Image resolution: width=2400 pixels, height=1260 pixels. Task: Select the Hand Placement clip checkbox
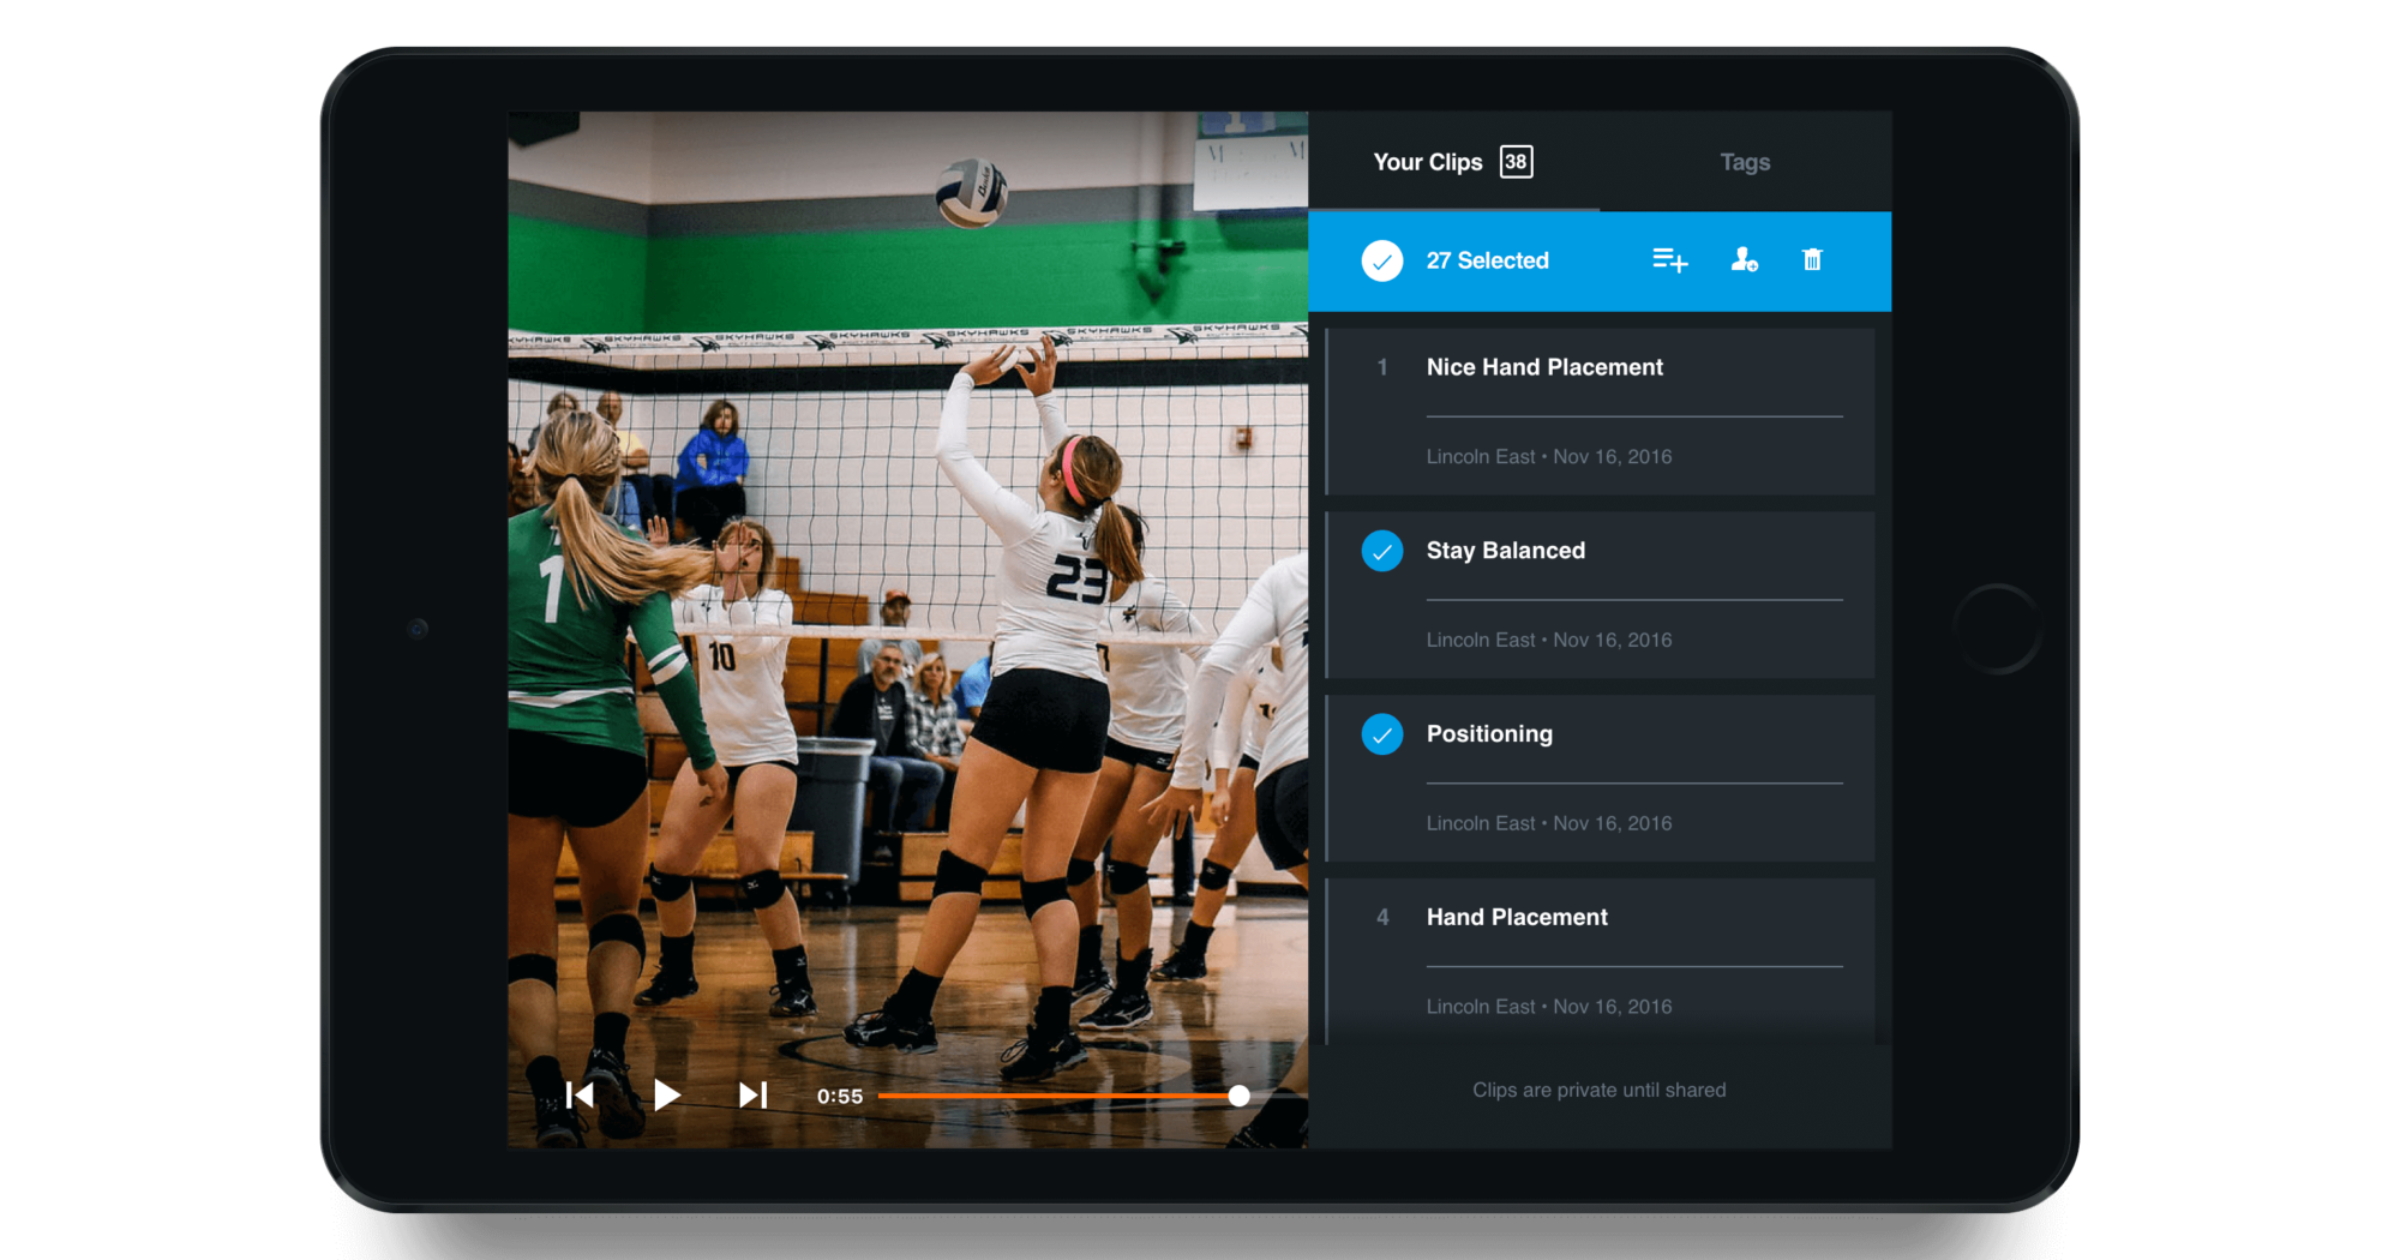1383,917
